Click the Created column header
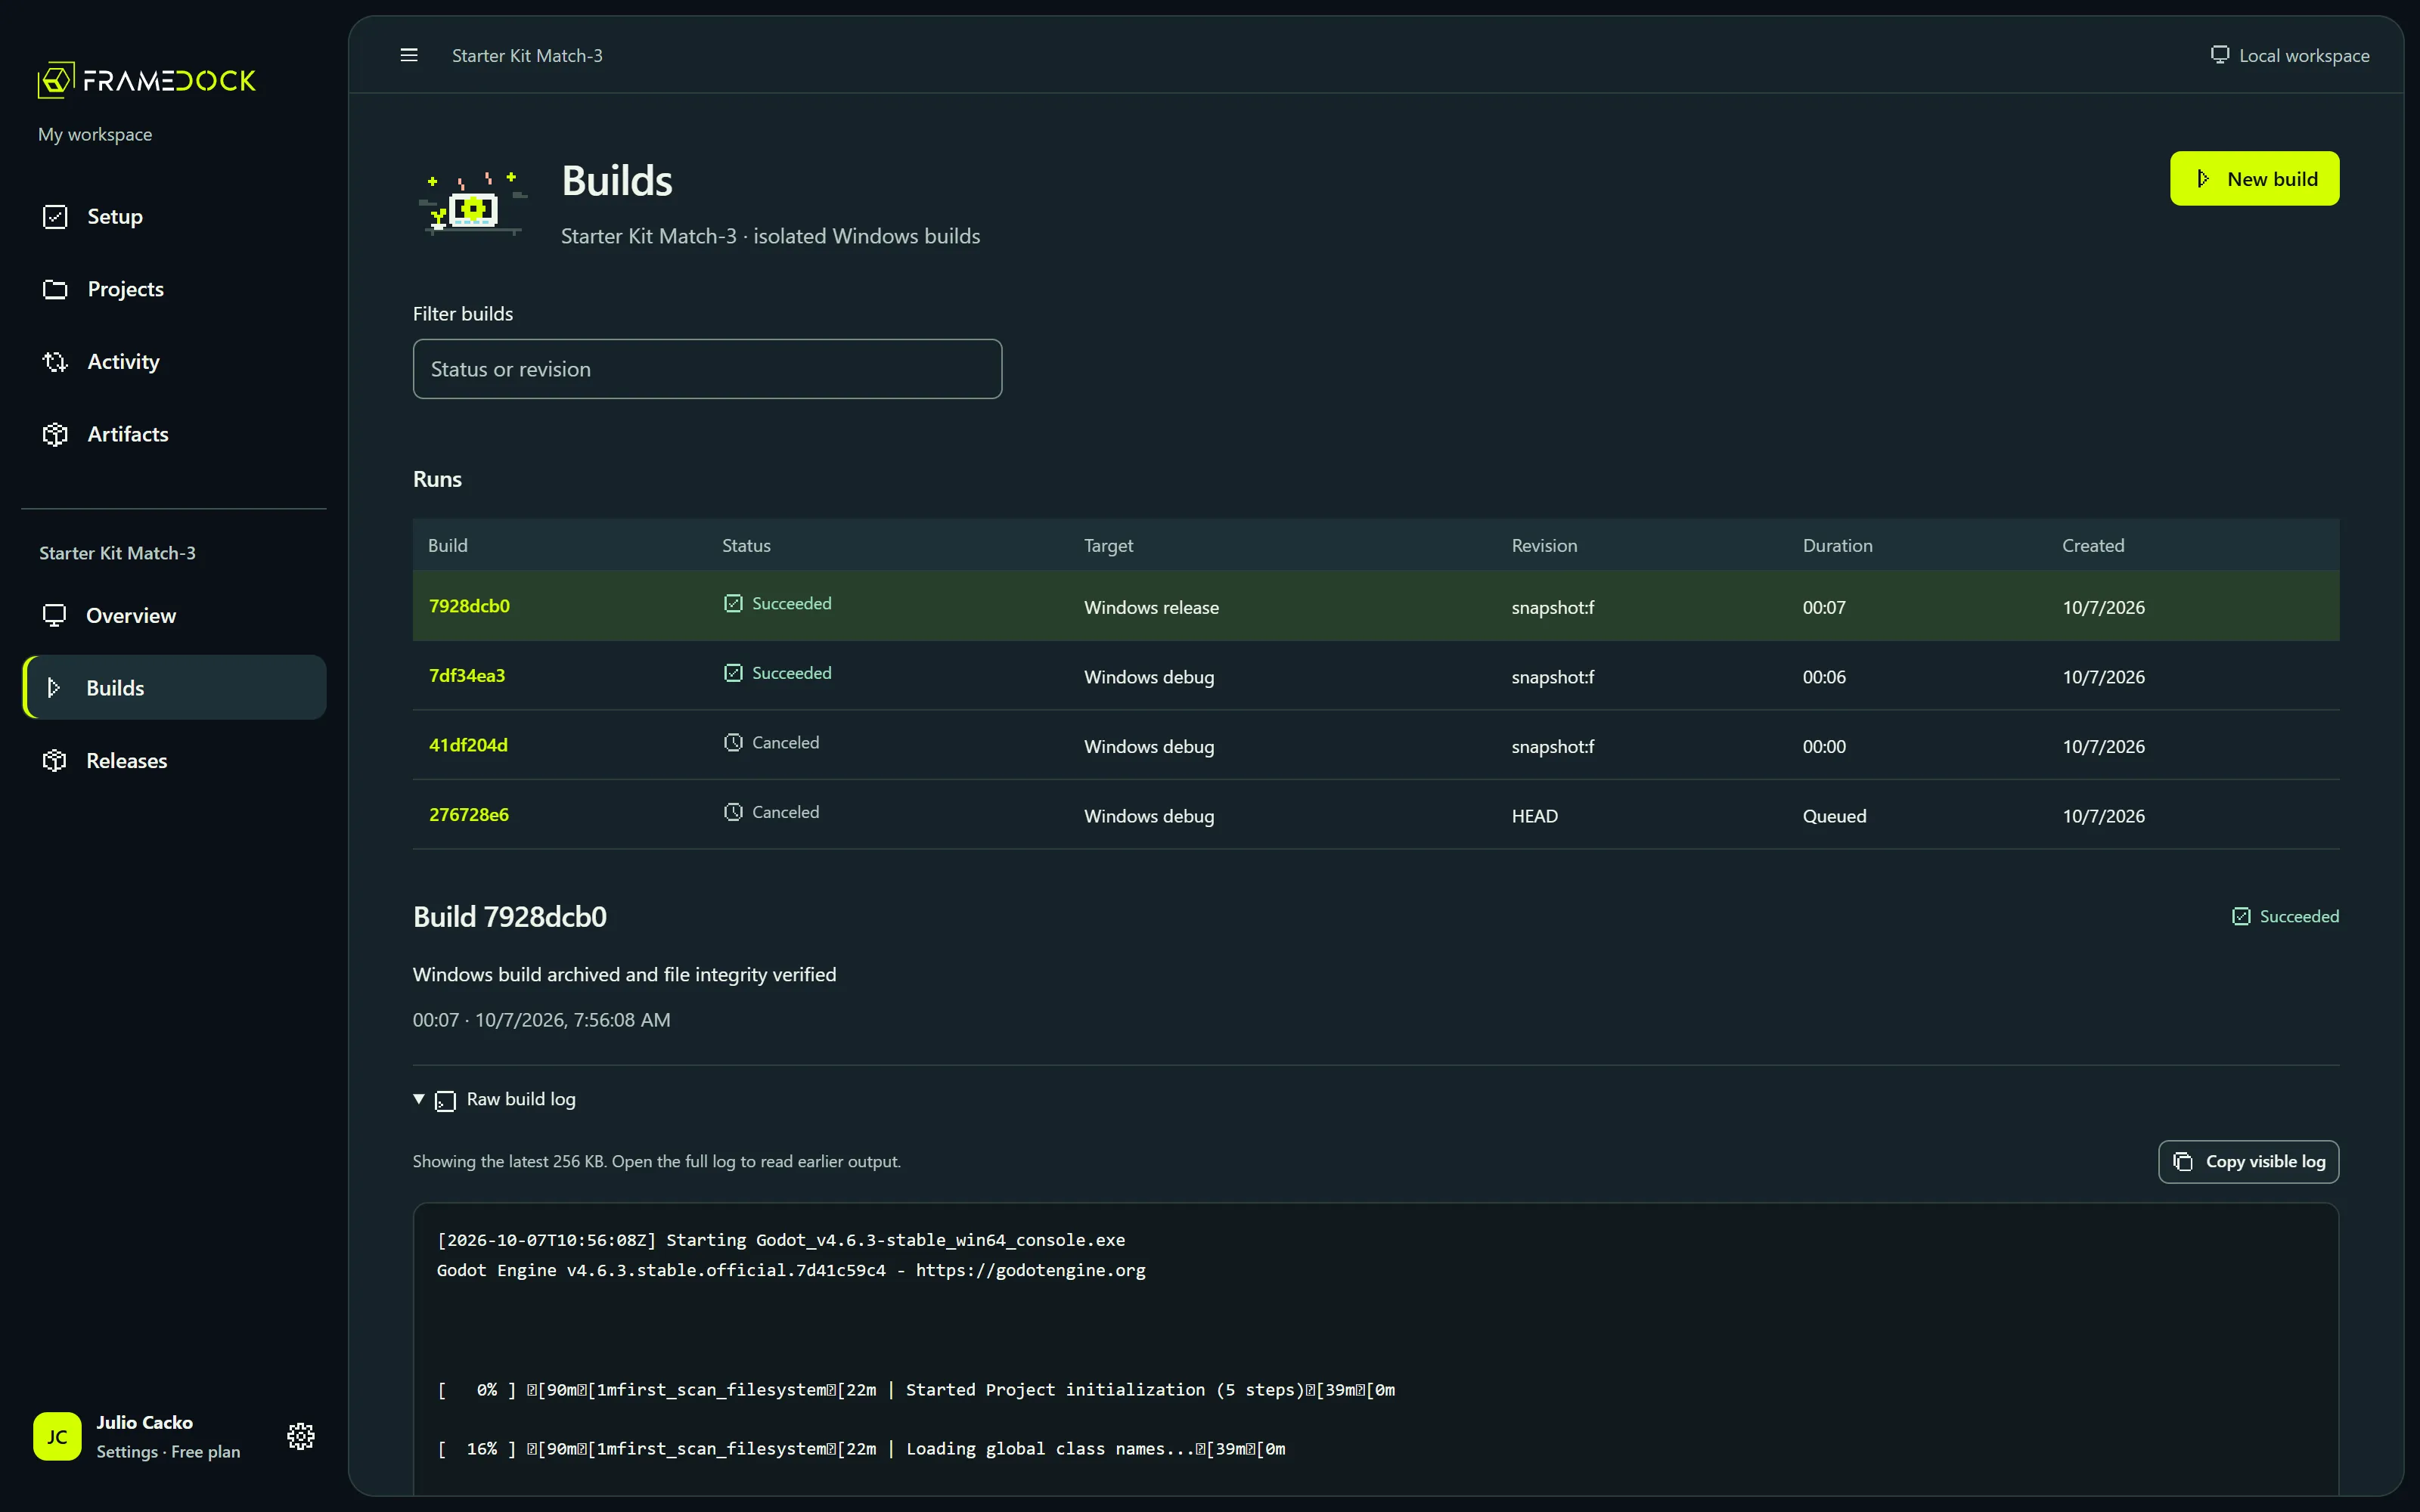Viewport: 2420px width, 1512px height. [2093, 545]
